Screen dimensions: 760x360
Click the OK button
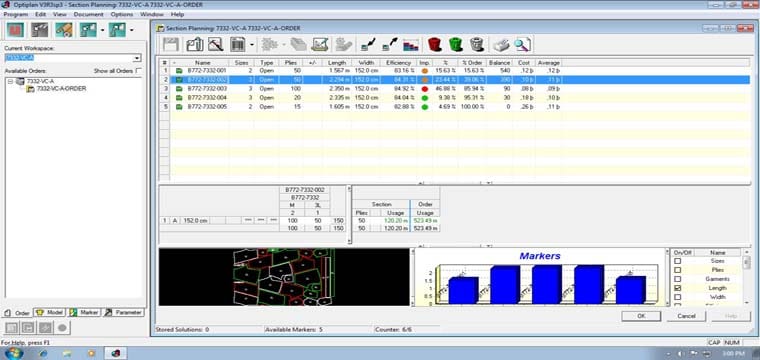coord(641,316)
